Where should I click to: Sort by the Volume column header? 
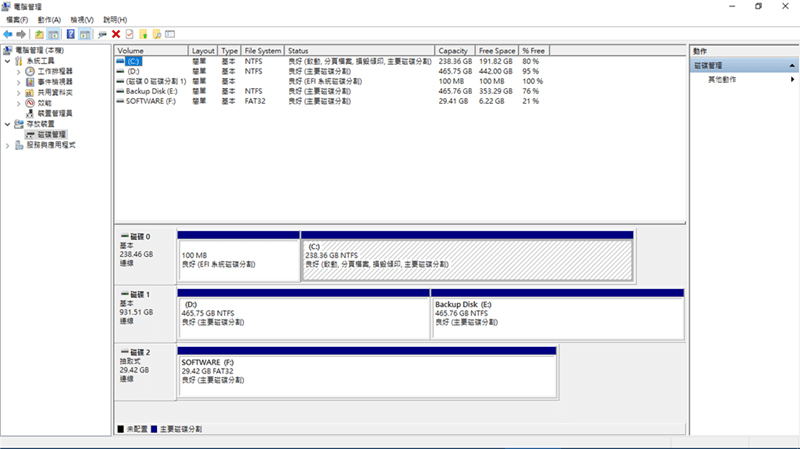click(x=152, y=51)
